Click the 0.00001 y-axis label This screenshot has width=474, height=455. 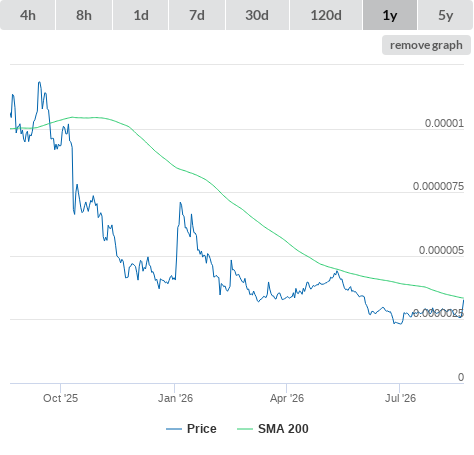click(444, 123)
